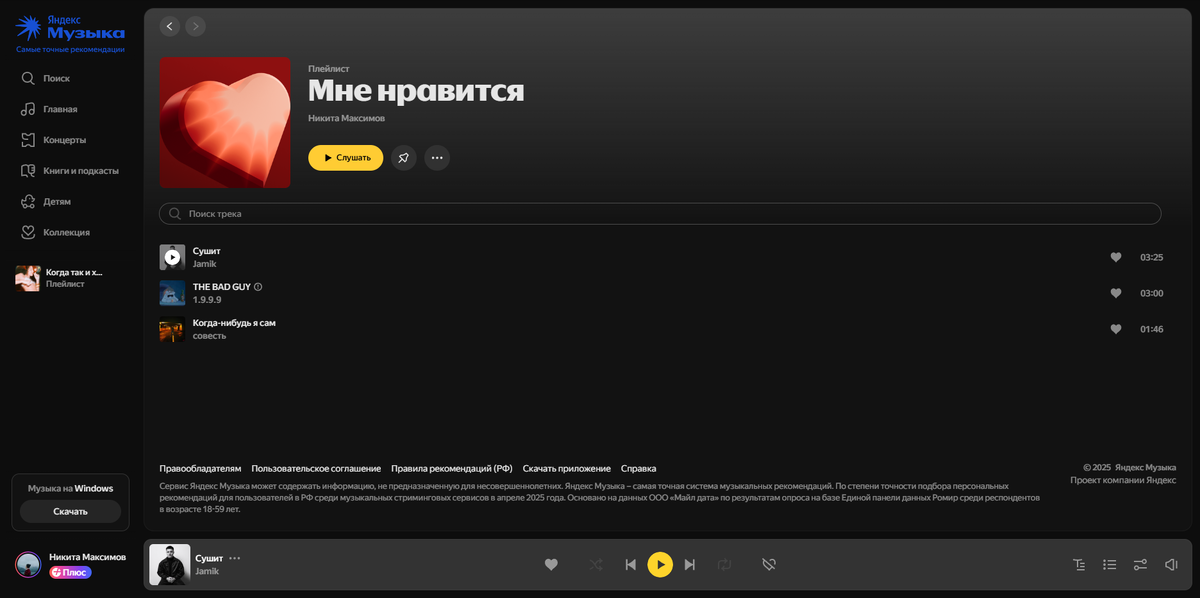Open now playing cover in player bar

[x=169, y=564]
